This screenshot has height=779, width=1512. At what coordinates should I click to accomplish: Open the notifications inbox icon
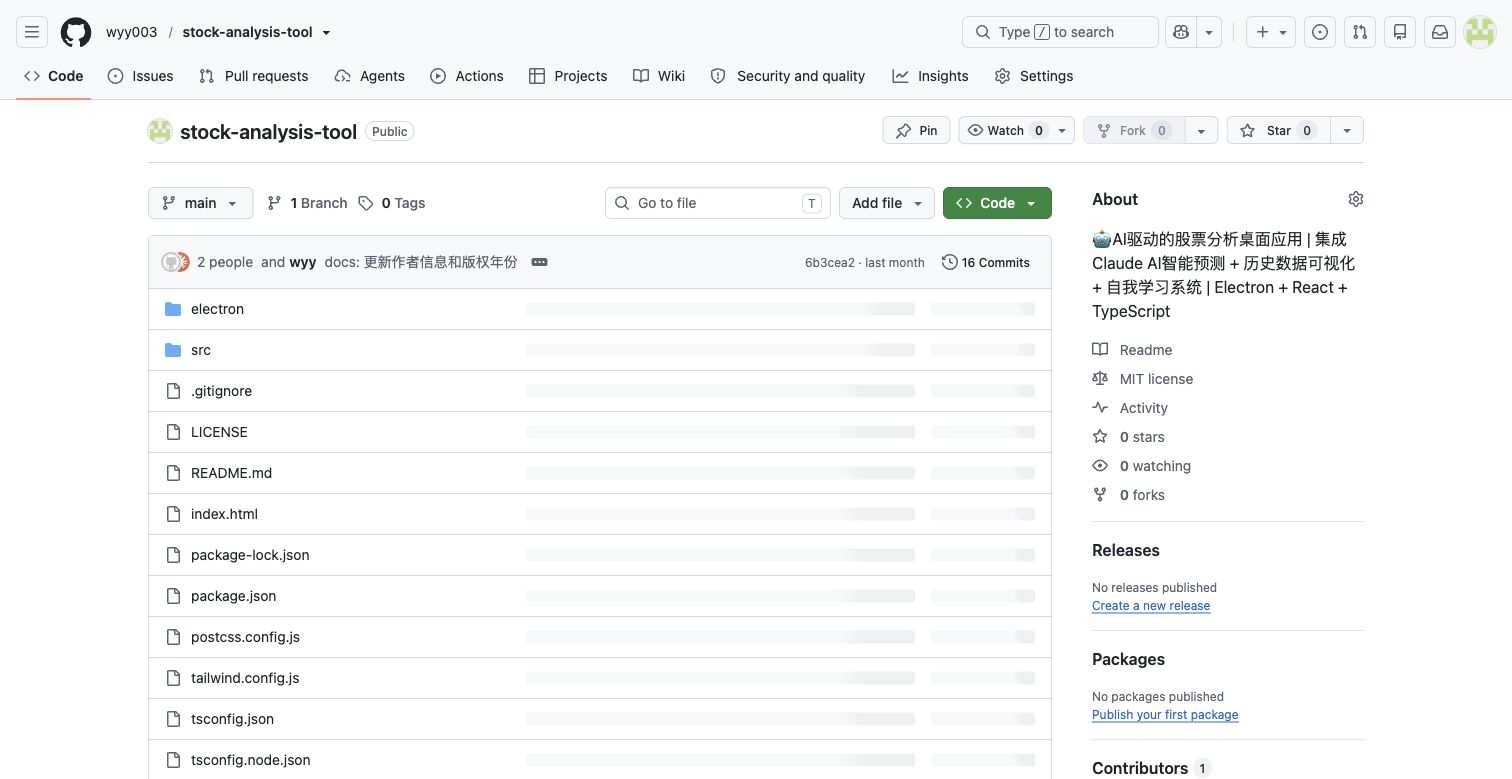1440,32
